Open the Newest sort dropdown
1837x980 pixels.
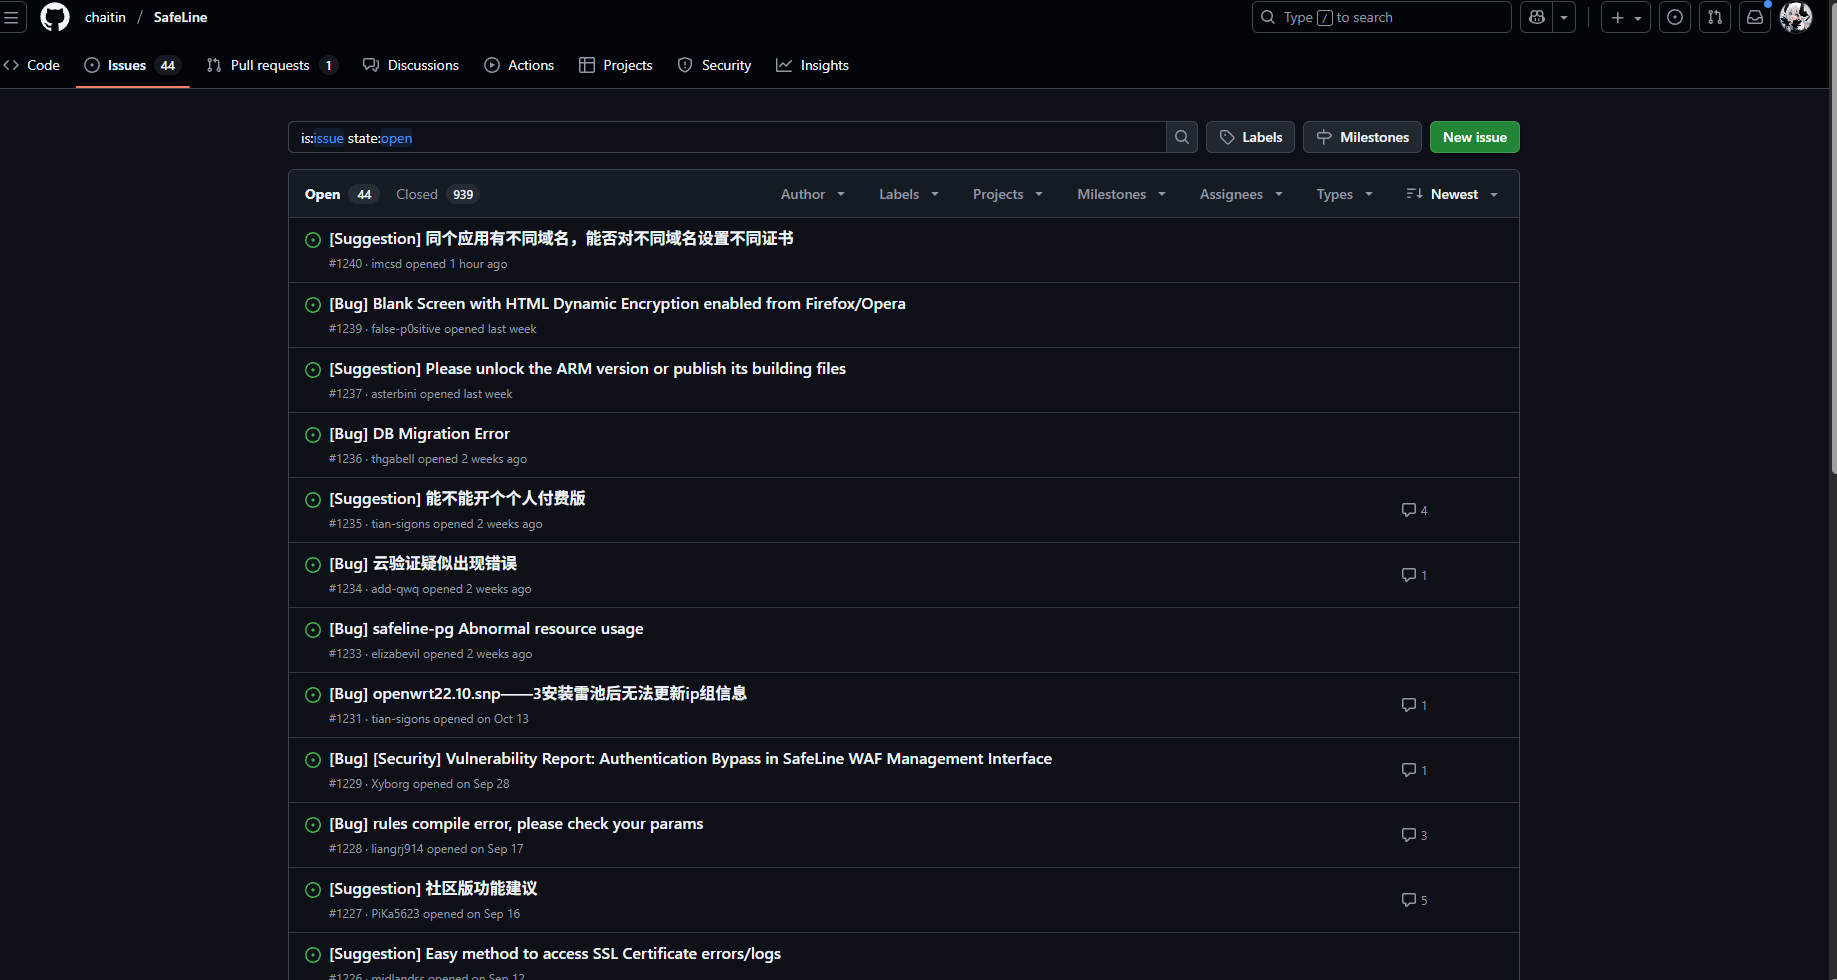click(1451, 194)
